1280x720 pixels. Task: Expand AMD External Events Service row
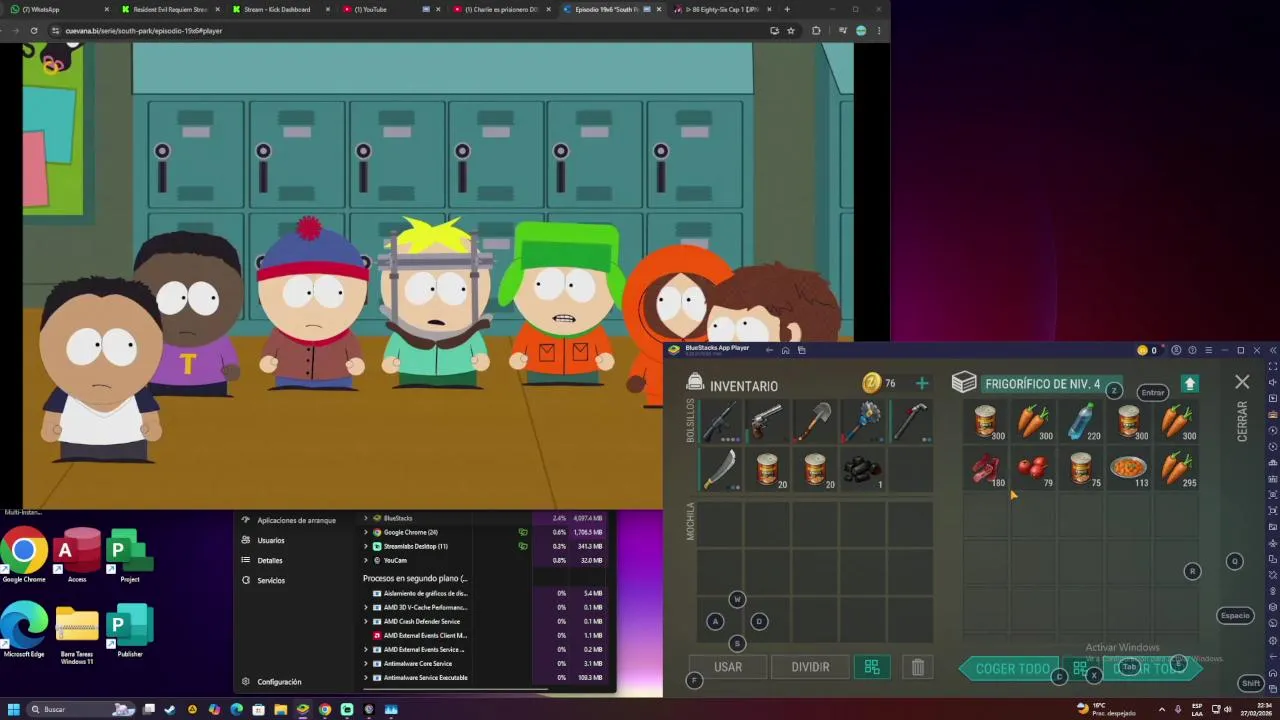click(366, 649)
